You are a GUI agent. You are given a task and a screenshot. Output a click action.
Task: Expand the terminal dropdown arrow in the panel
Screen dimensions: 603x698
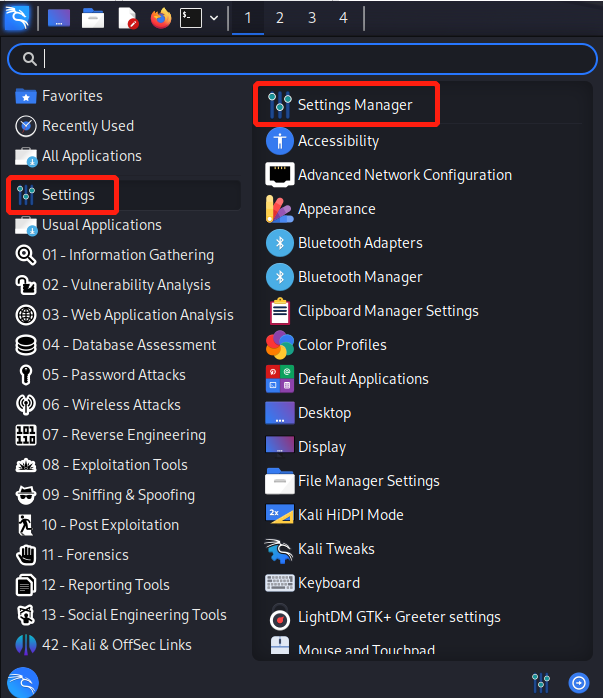(x=213, y=18)
